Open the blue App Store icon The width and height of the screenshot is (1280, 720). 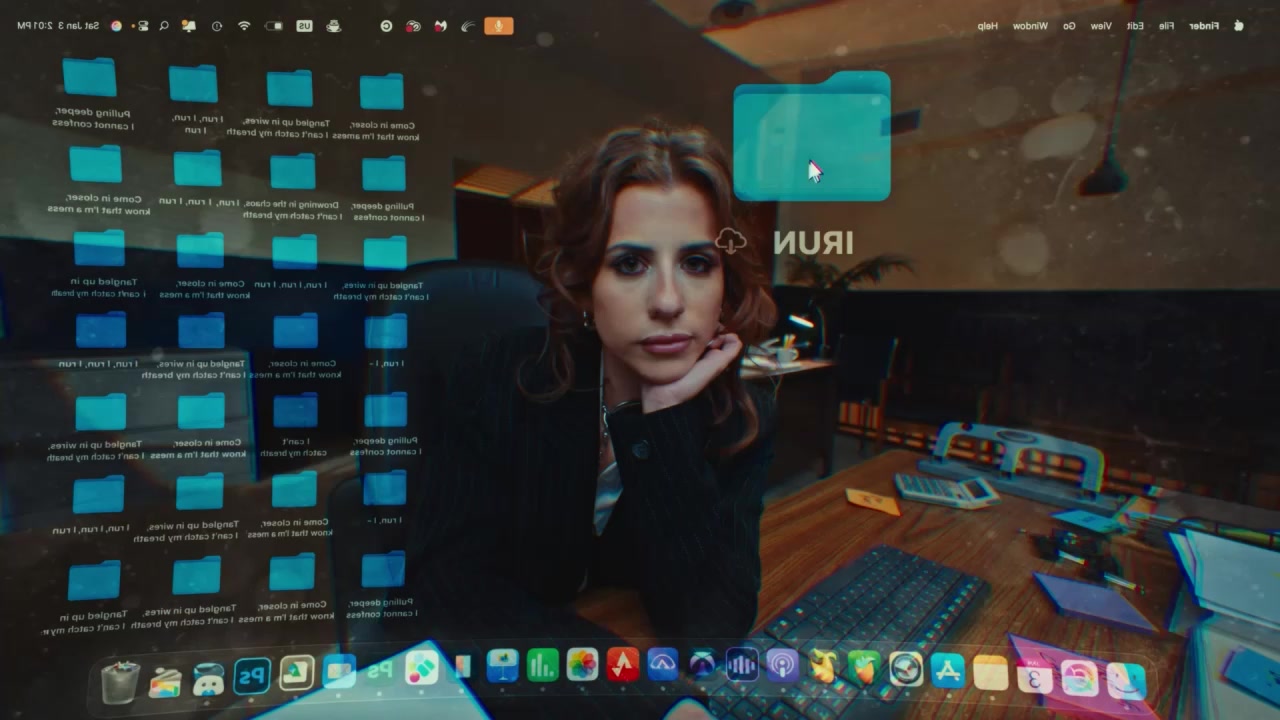point(947,670)
